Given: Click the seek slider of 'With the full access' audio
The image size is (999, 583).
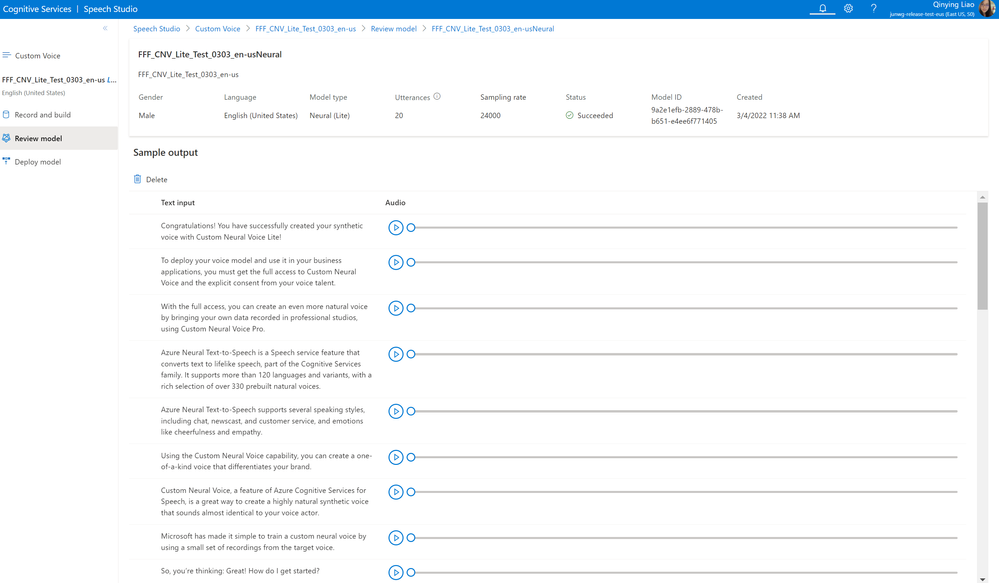Looking at the screenshot, I should point(682,308).
